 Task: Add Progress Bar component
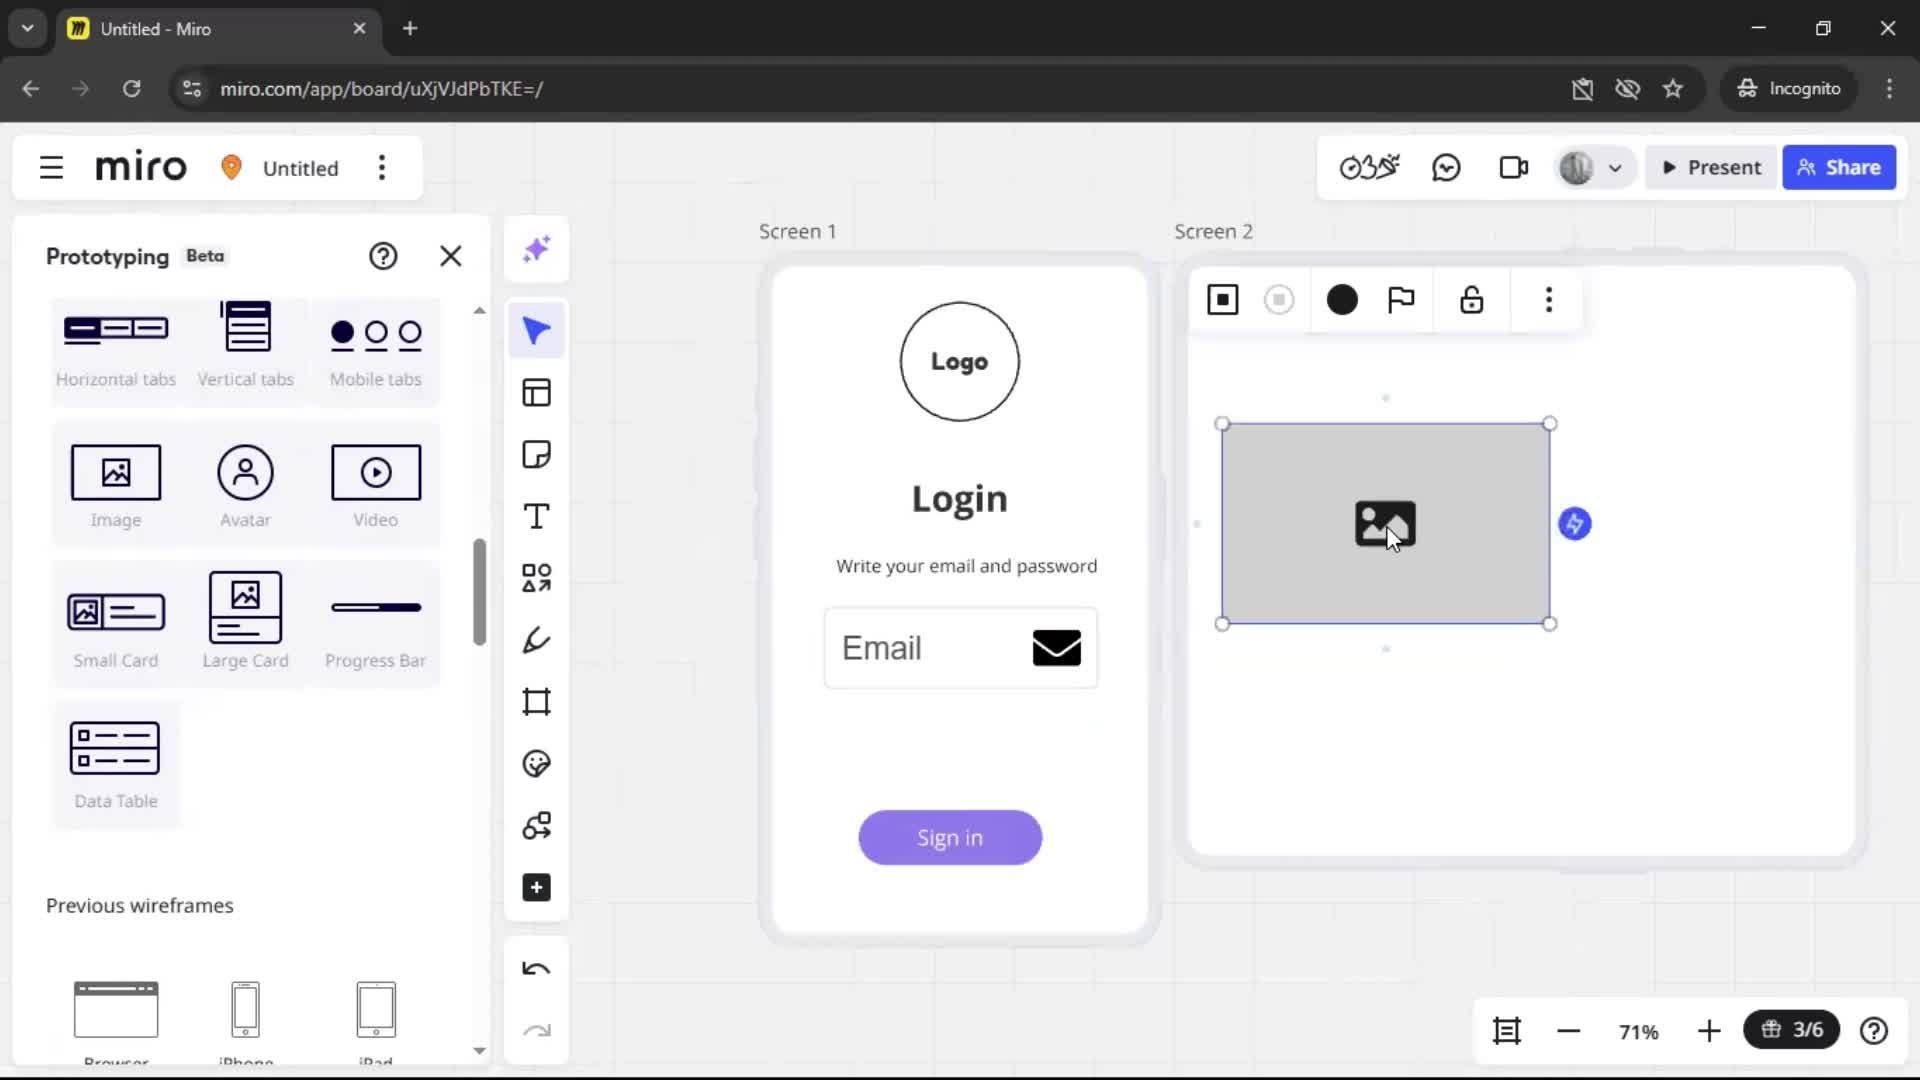pyautogui.click(x=376, y=627)
